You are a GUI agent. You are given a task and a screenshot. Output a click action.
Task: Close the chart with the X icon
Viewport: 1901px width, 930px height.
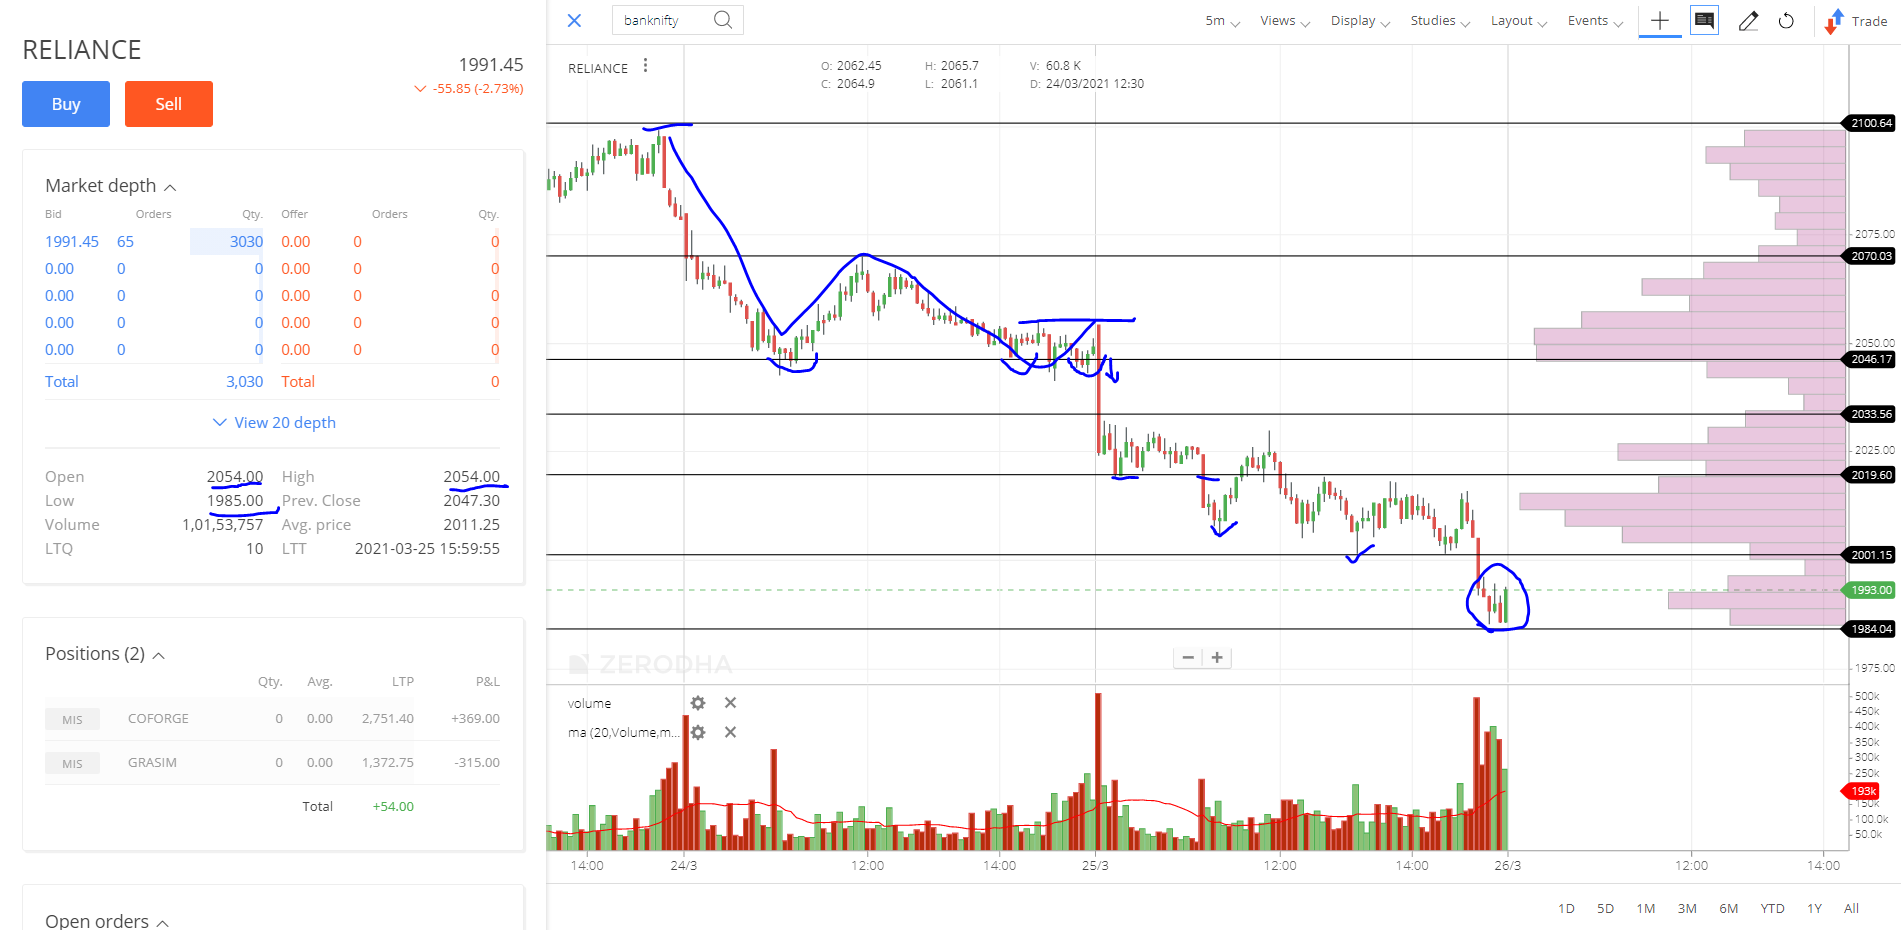click(x=574, y=20)
